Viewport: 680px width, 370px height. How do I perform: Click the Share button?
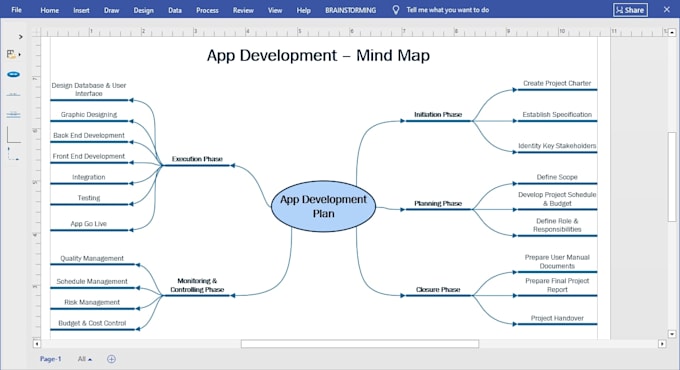pyautogui.click(x=631, y=10)
